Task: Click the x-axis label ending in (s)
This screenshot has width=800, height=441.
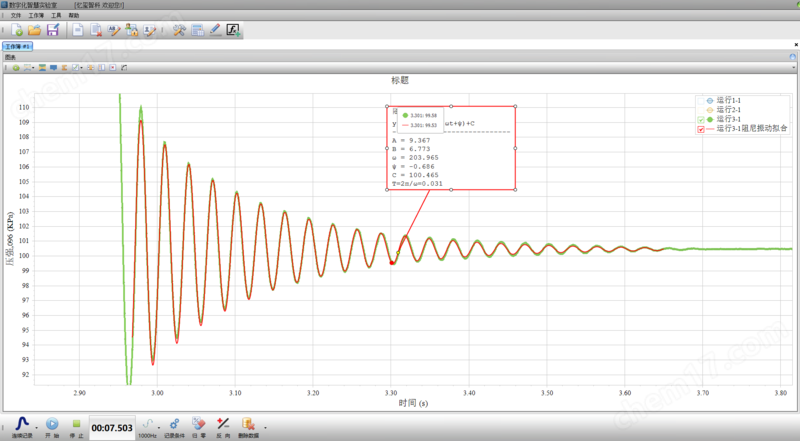Action: (x=413, y=403)
